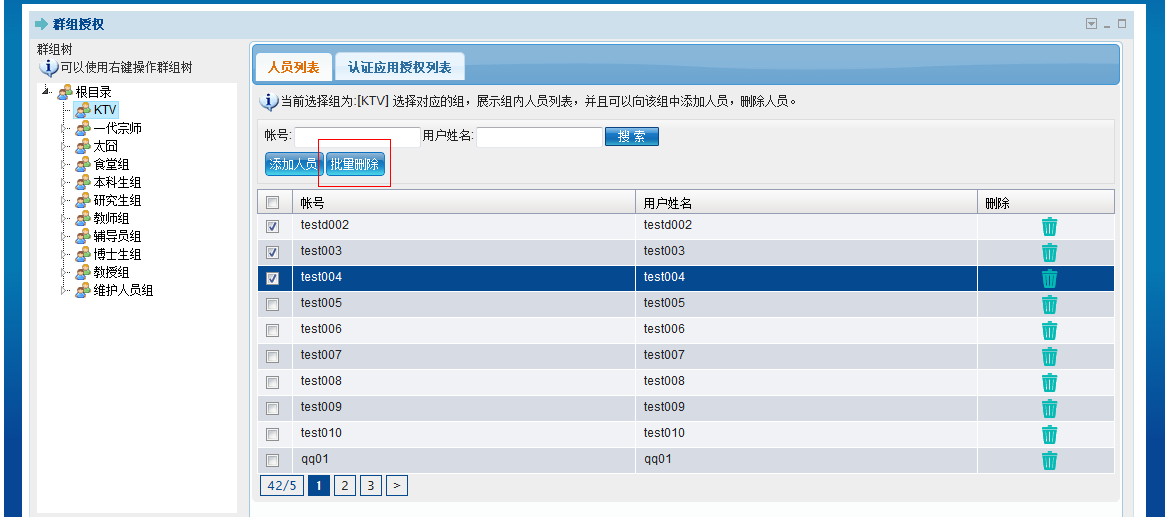Click the 博士生组 group icon
This screenshot has width=1169, height=517.
click(83, 254)
